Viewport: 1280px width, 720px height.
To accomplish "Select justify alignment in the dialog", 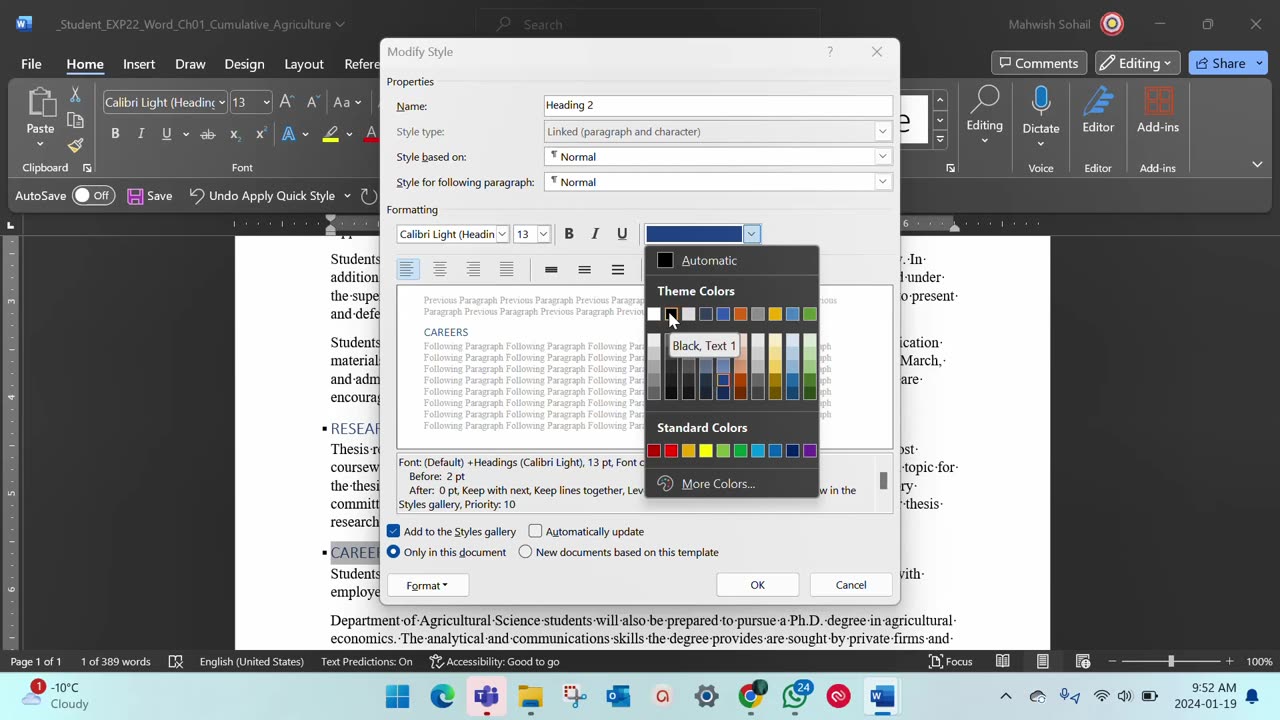I will coord(507,269).
